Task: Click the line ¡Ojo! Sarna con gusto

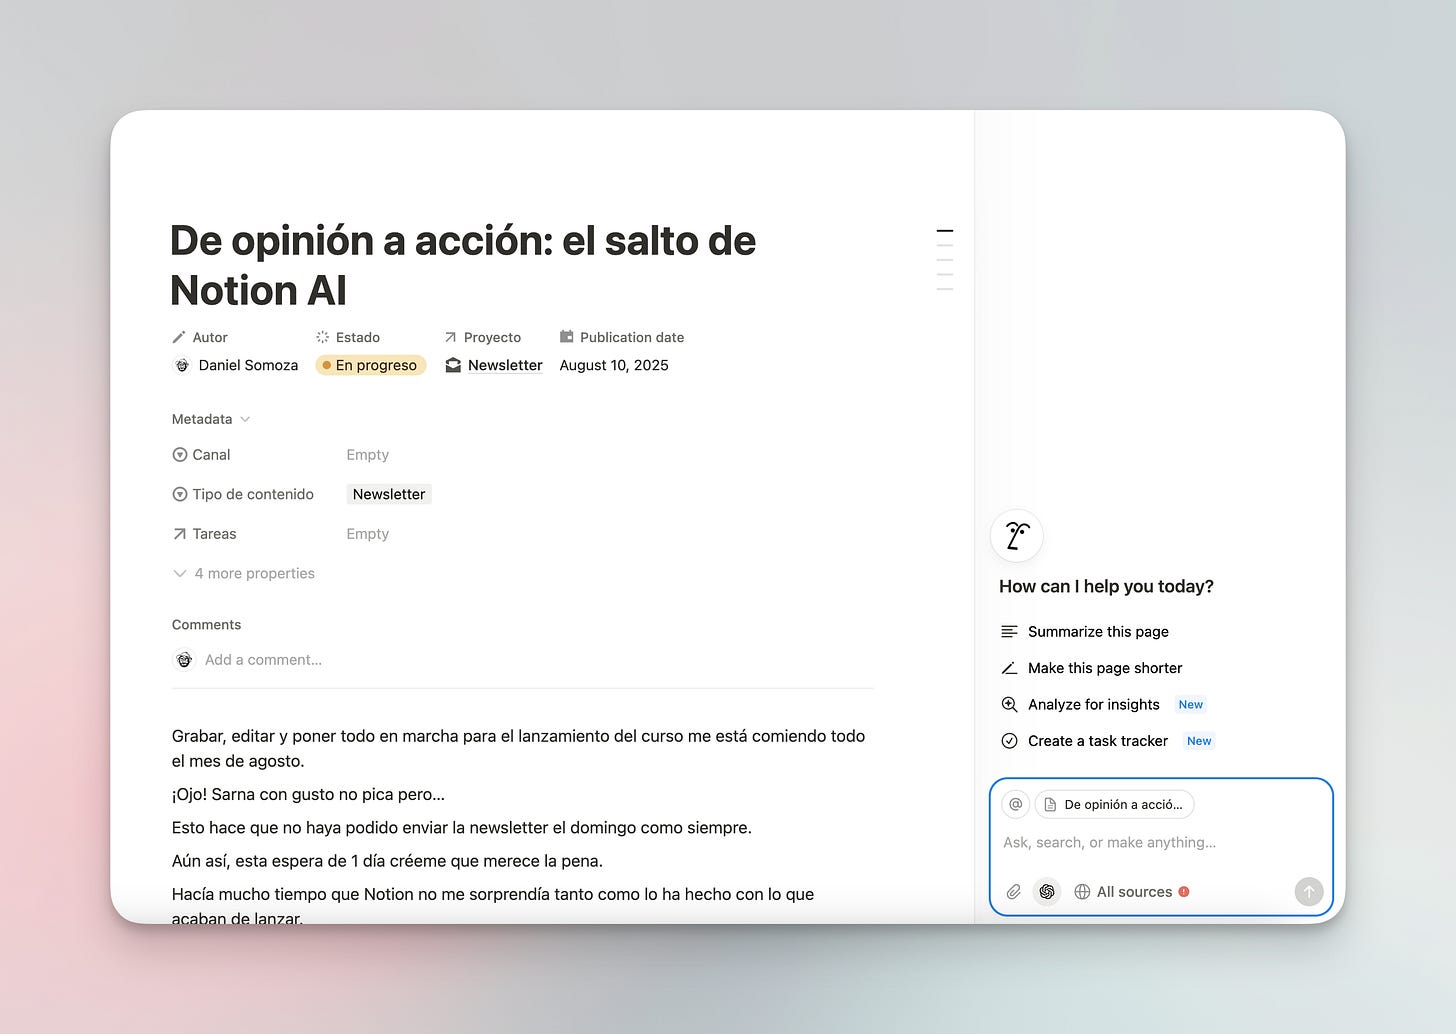Action: (308, 795)
